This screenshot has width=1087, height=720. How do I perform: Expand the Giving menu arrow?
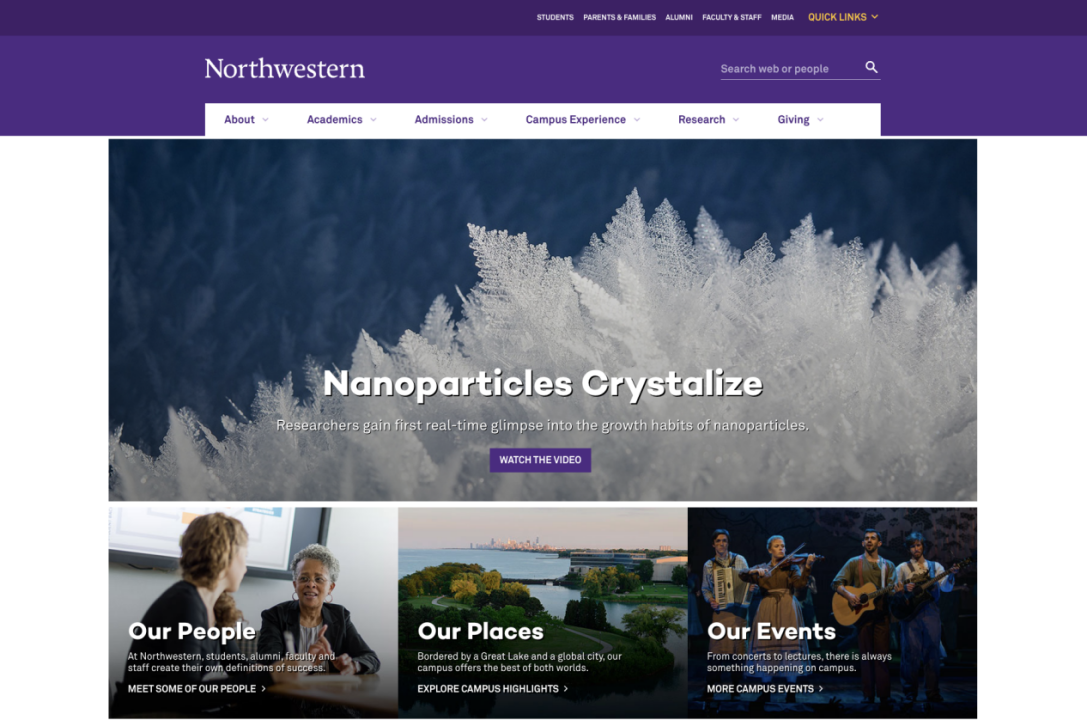820,120
